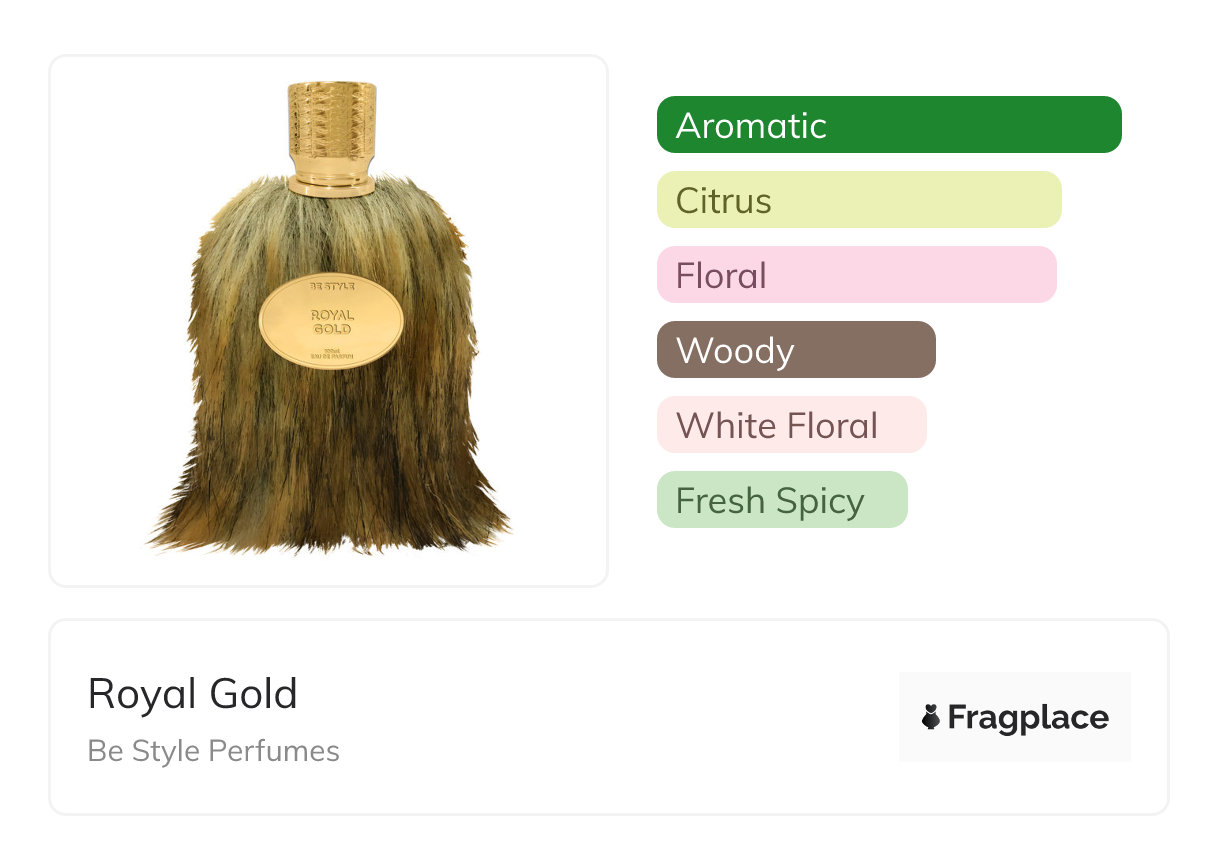Click the word Royal in product title
Screen dimensions: 1218x864
[x=136, y=694]
